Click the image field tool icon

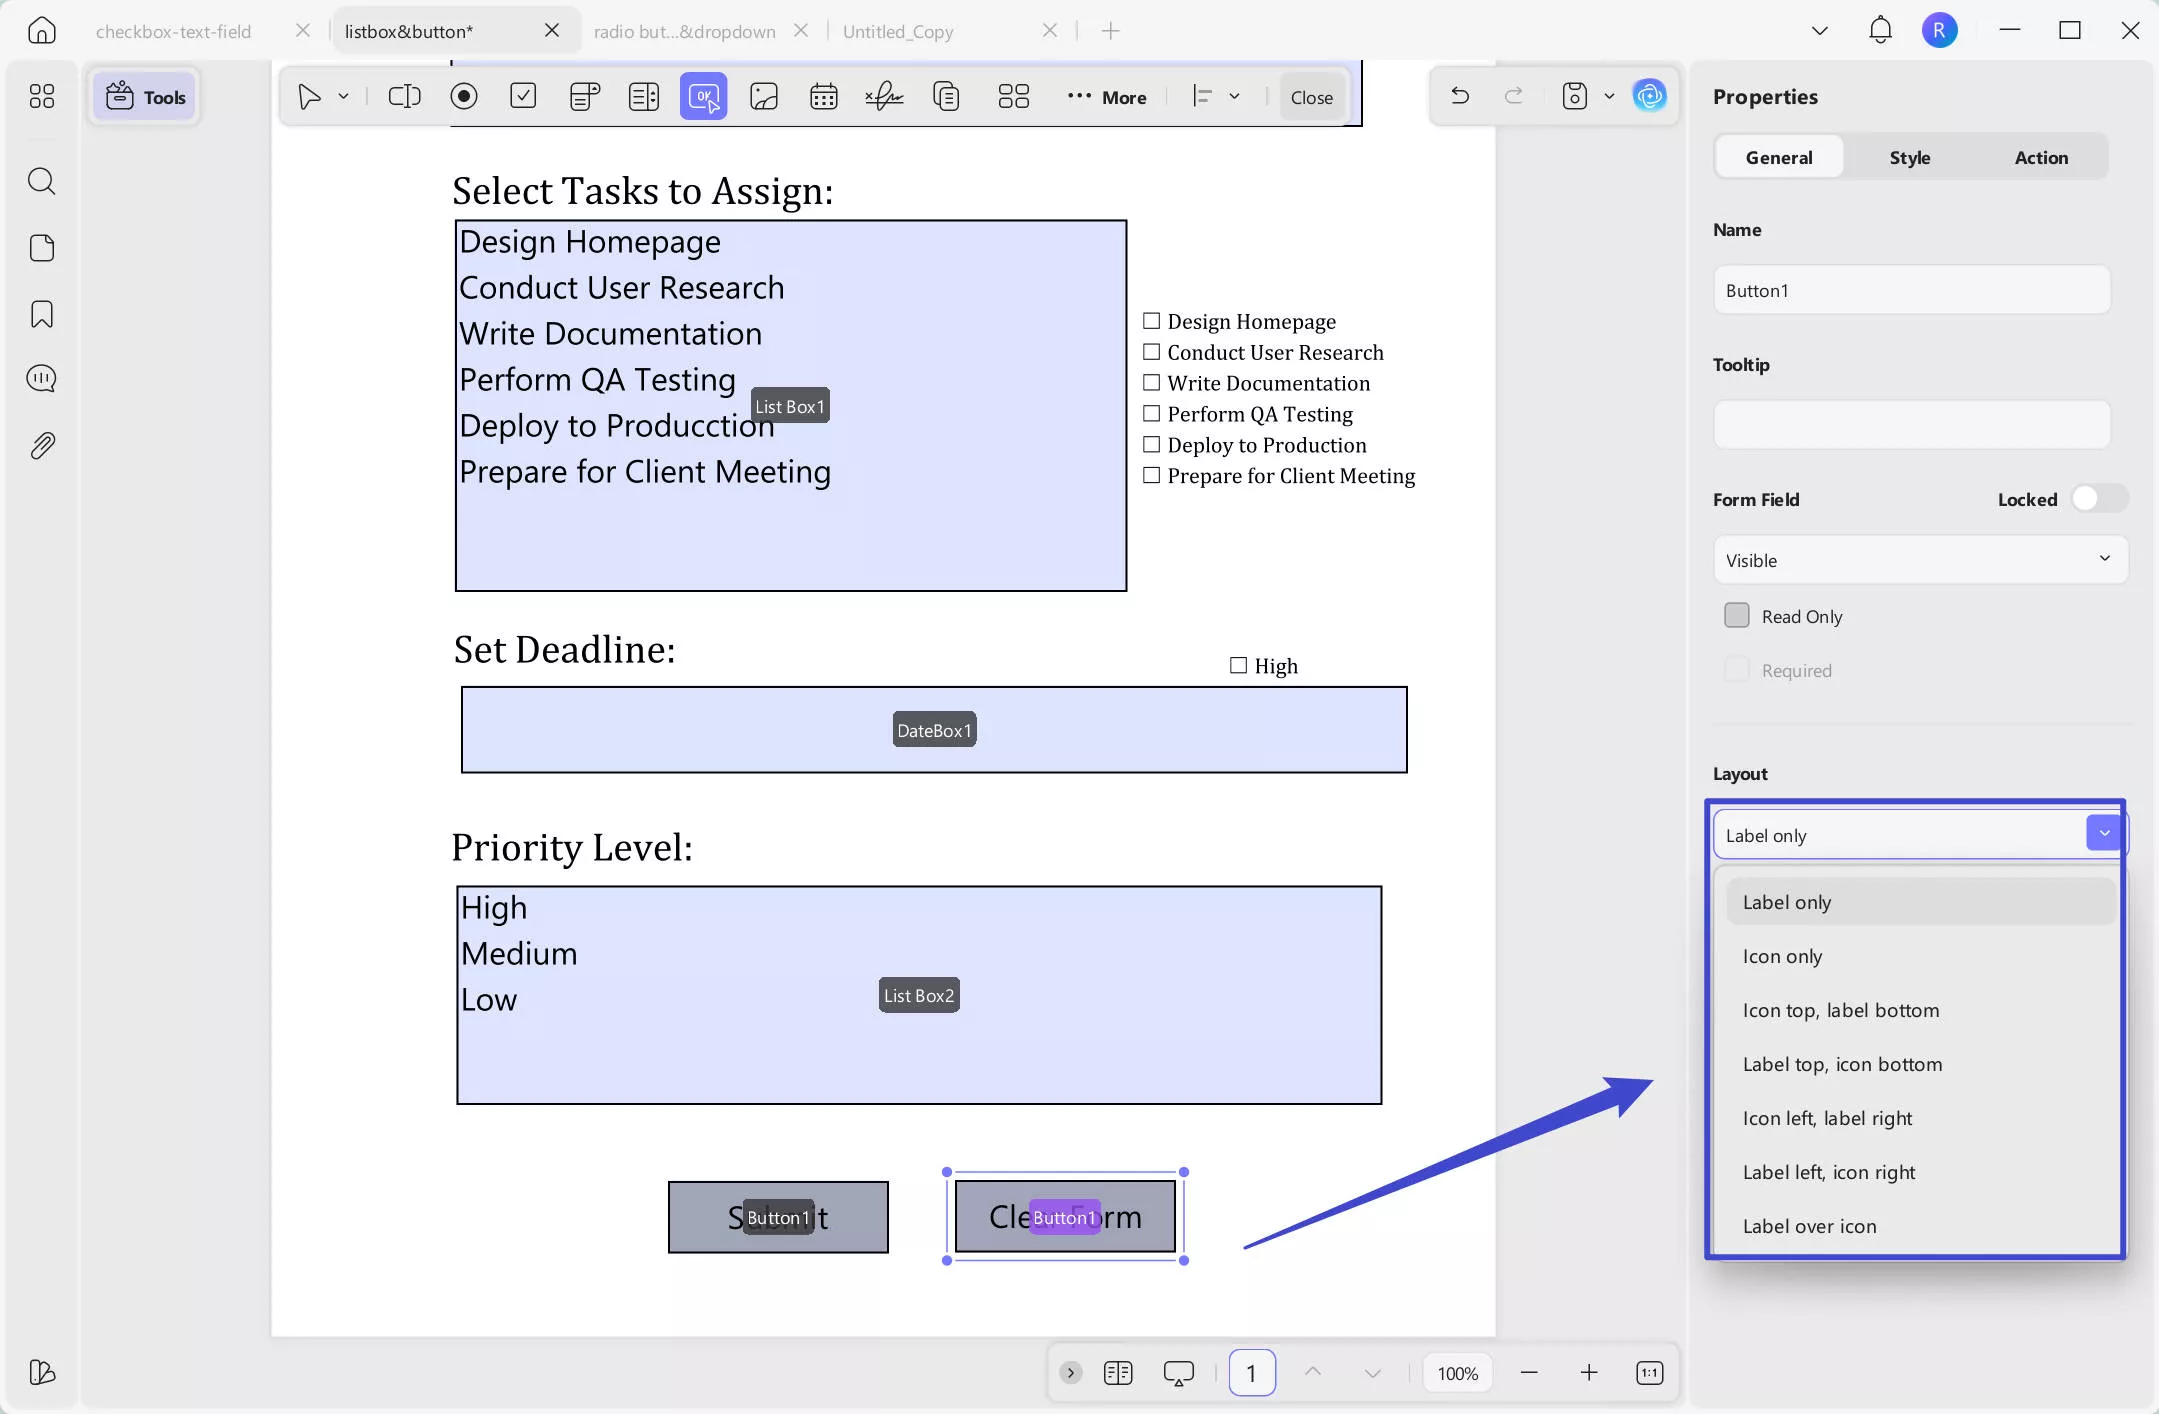tap(764, 96)
